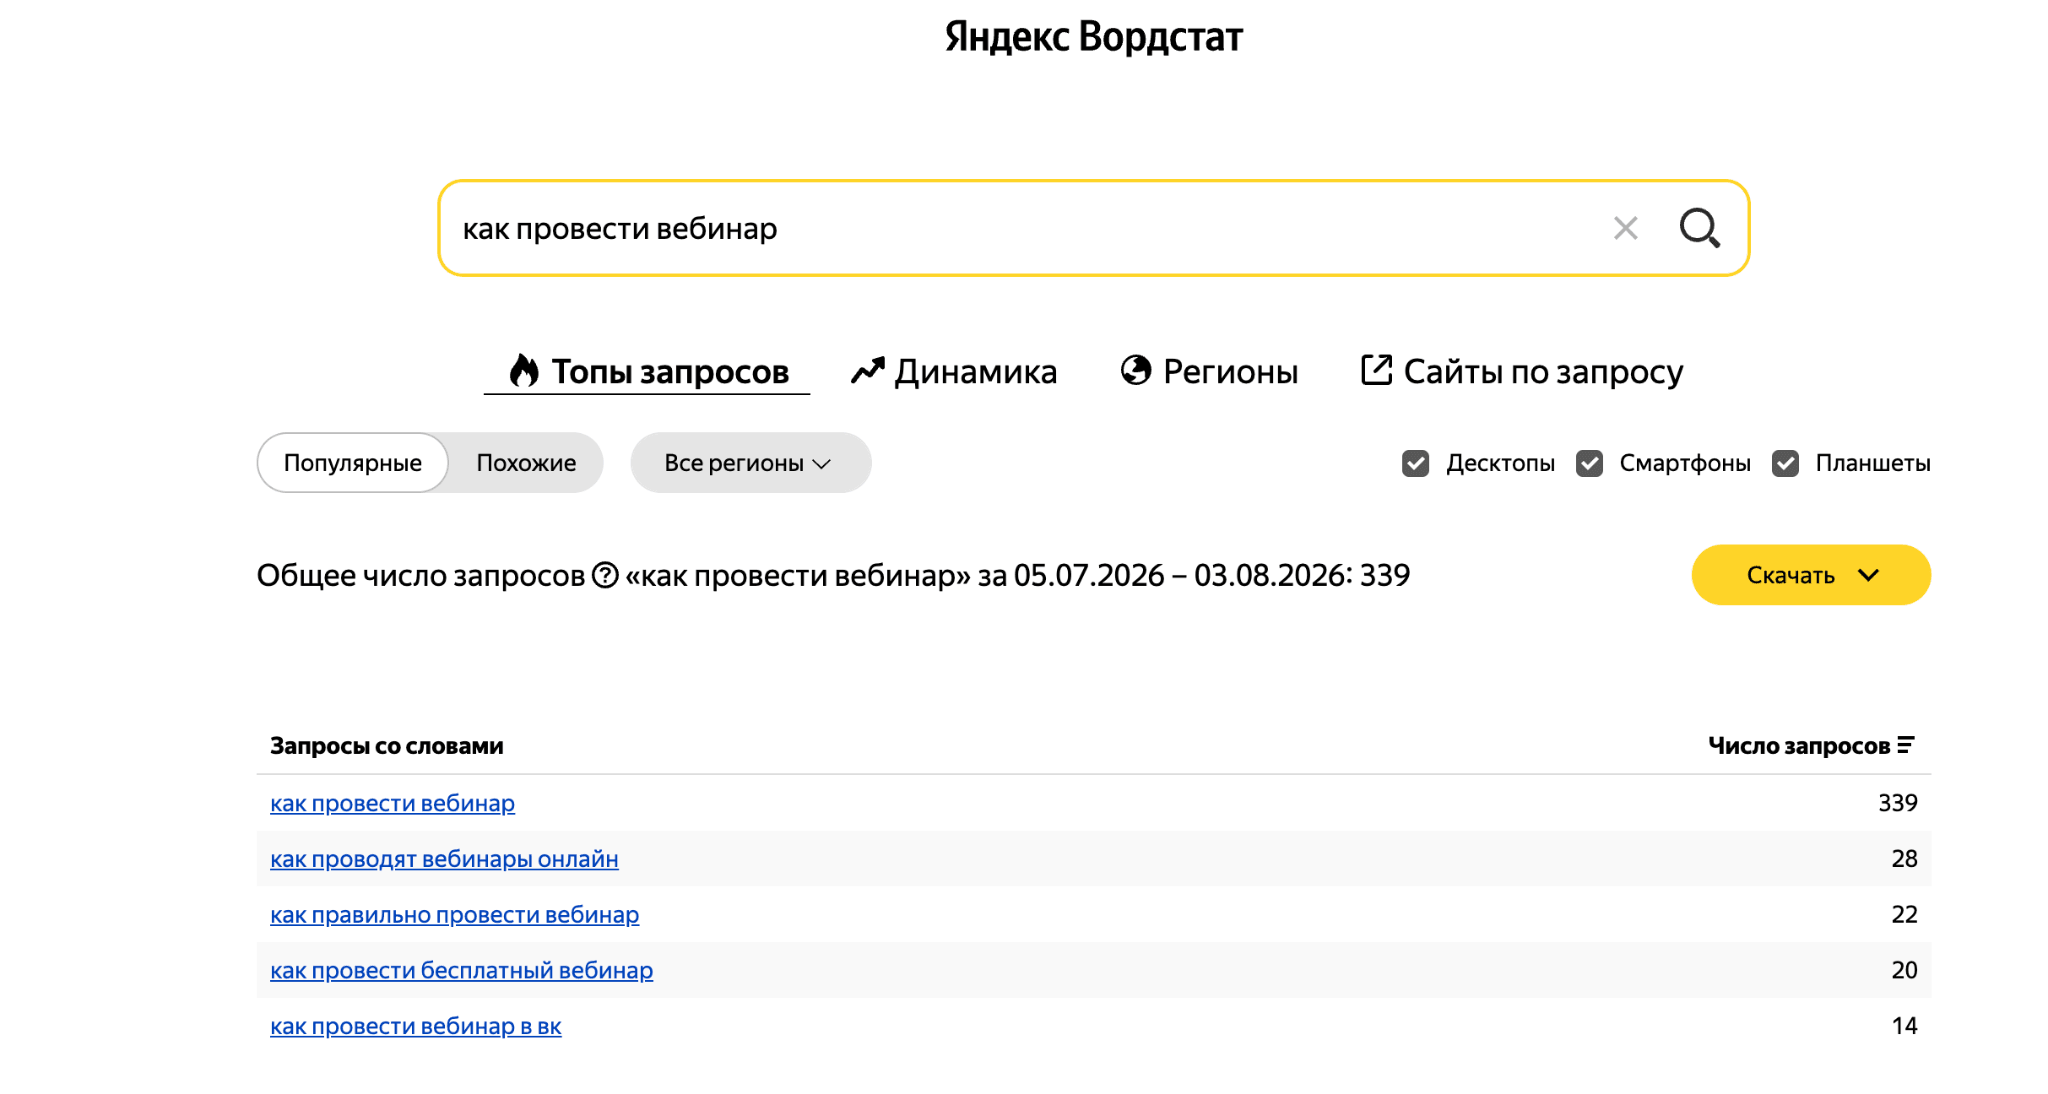Screen dimensions: 2048x1094
Task: Clear the search query with the X icon
Action: click(x=1625, y=229)
